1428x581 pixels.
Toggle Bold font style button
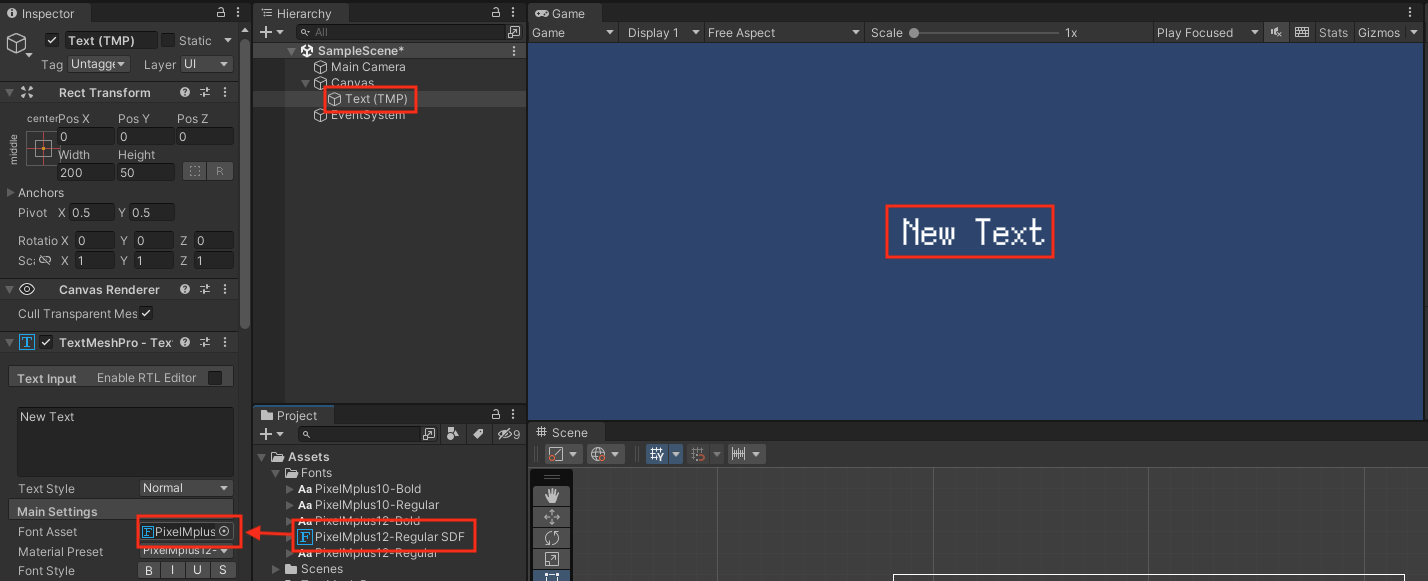(x=148, y=570)
